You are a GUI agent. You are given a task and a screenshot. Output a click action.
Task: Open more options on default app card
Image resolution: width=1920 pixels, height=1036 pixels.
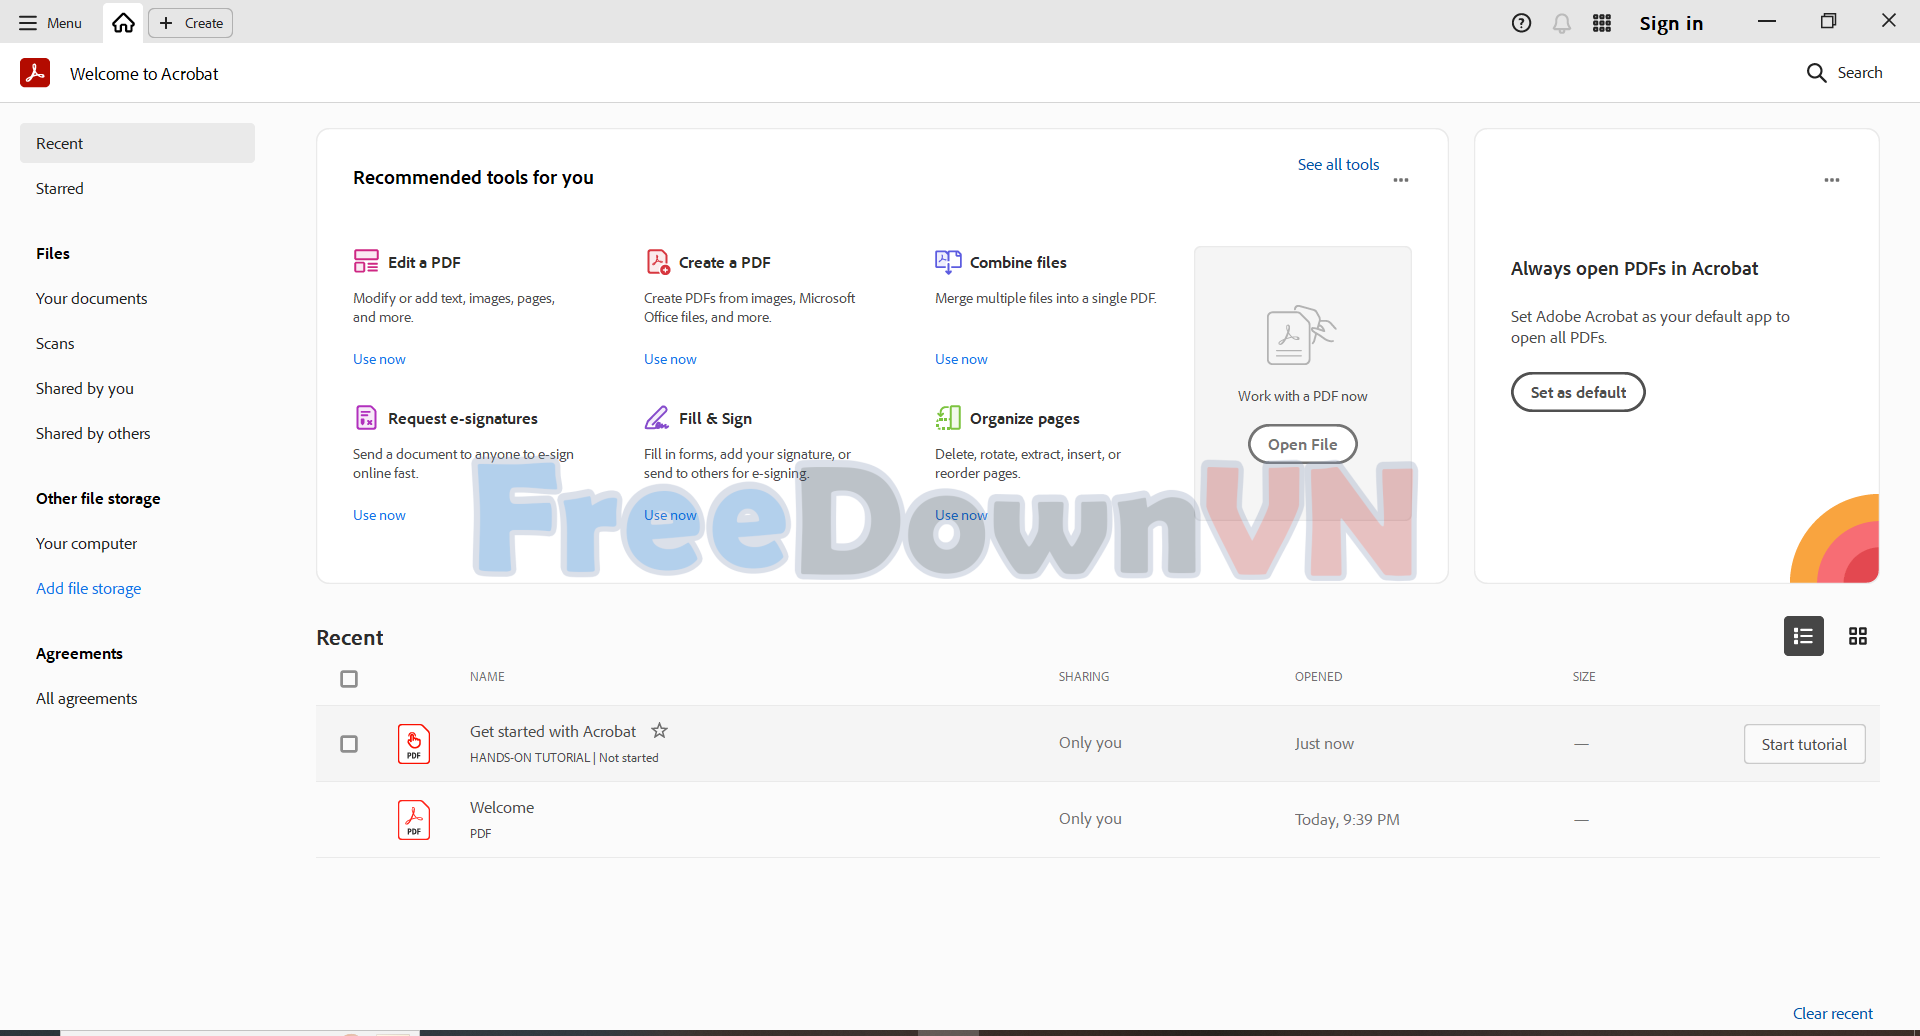pos(1831,180)
